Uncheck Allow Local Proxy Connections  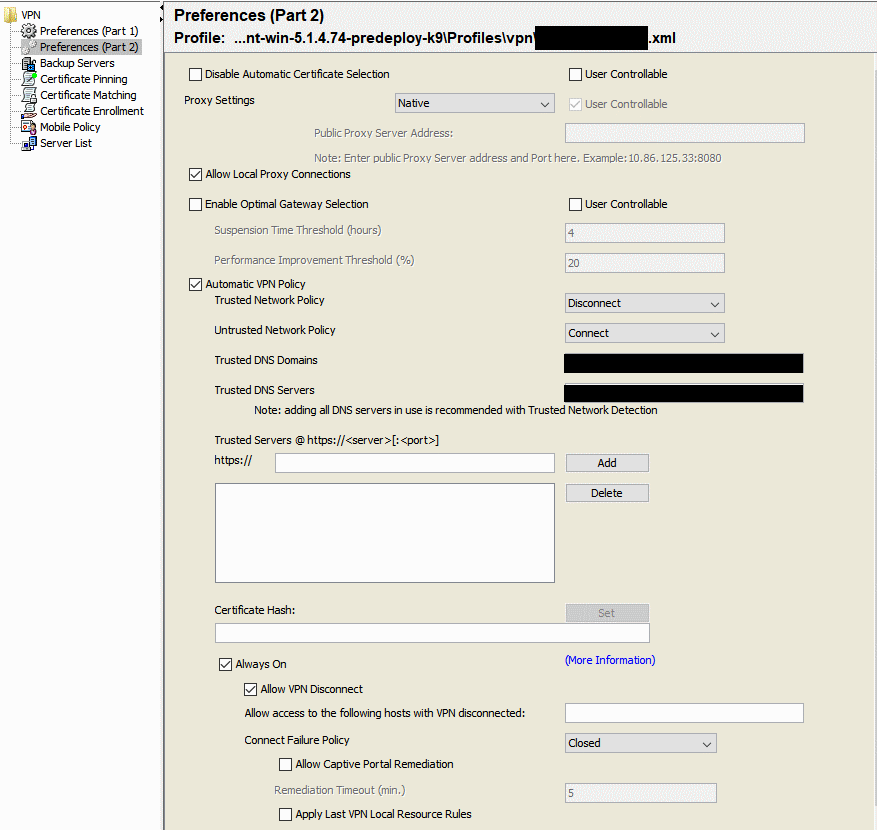(x=195, y=175)
